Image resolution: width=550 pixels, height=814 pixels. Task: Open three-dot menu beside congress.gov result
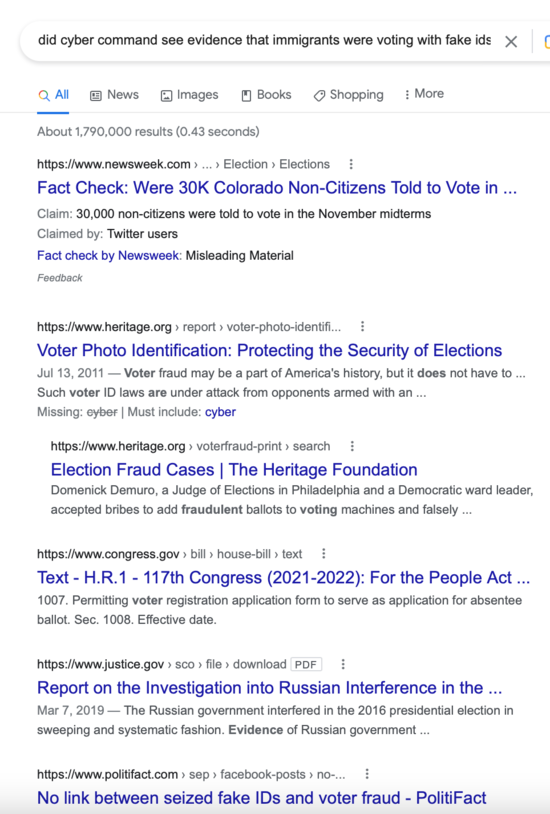[x=324, y=554]
